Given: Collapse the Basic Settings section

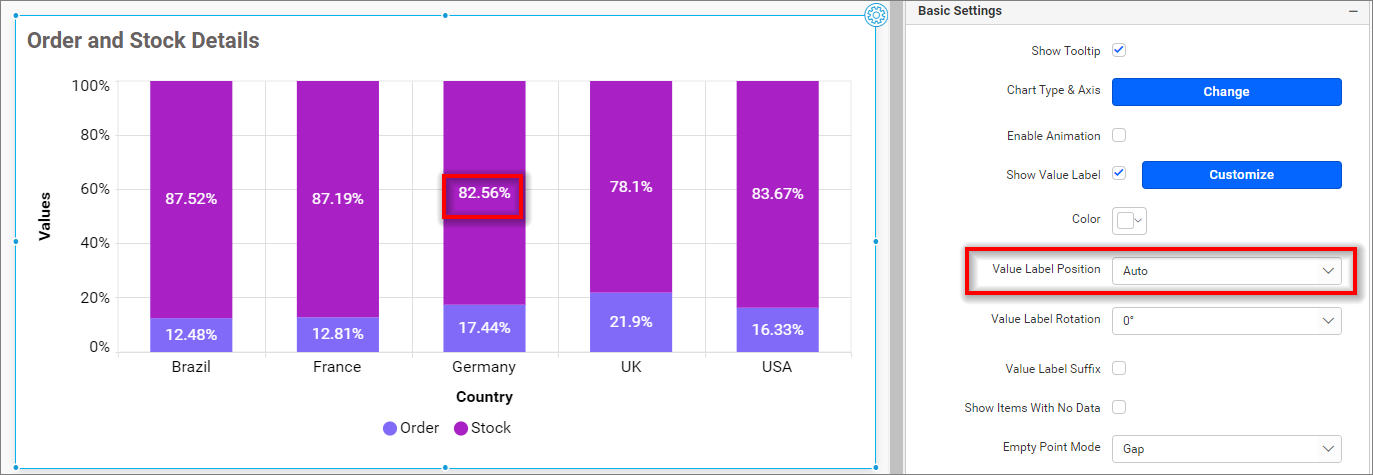Looking at the screenshot, I should (x=1353, y=11).
